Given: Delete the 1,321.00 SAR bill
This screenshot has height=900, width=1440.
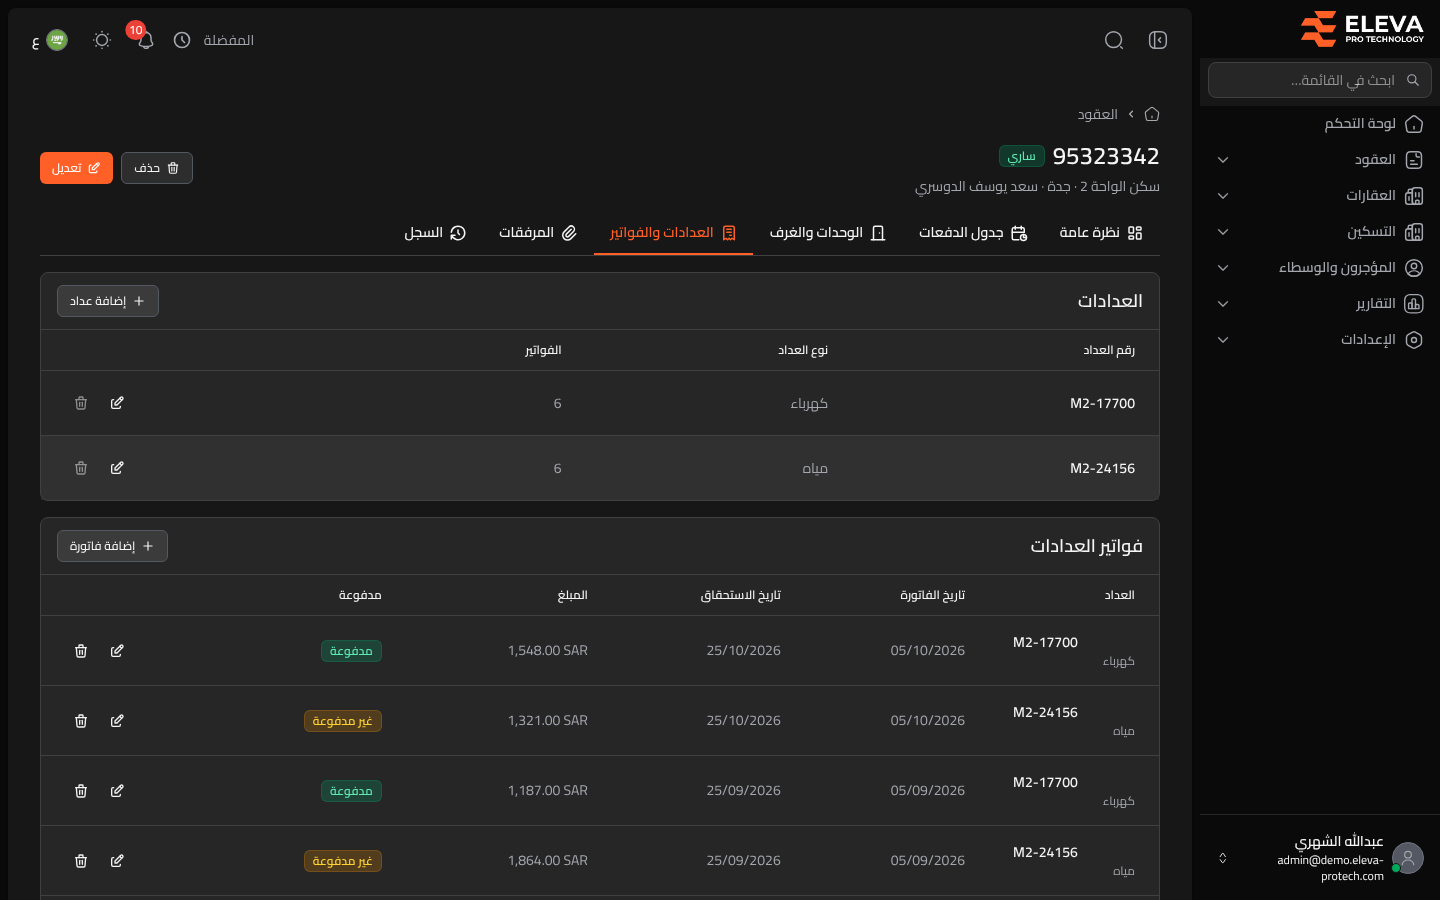Looking at the screenshot, I should [81, 721].
